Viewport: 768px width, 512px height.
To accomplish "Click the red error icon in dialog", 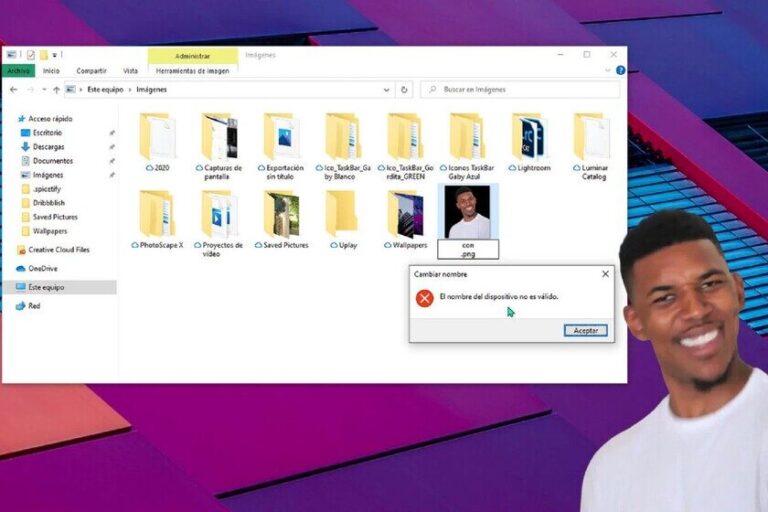I will tap(425, 298).
